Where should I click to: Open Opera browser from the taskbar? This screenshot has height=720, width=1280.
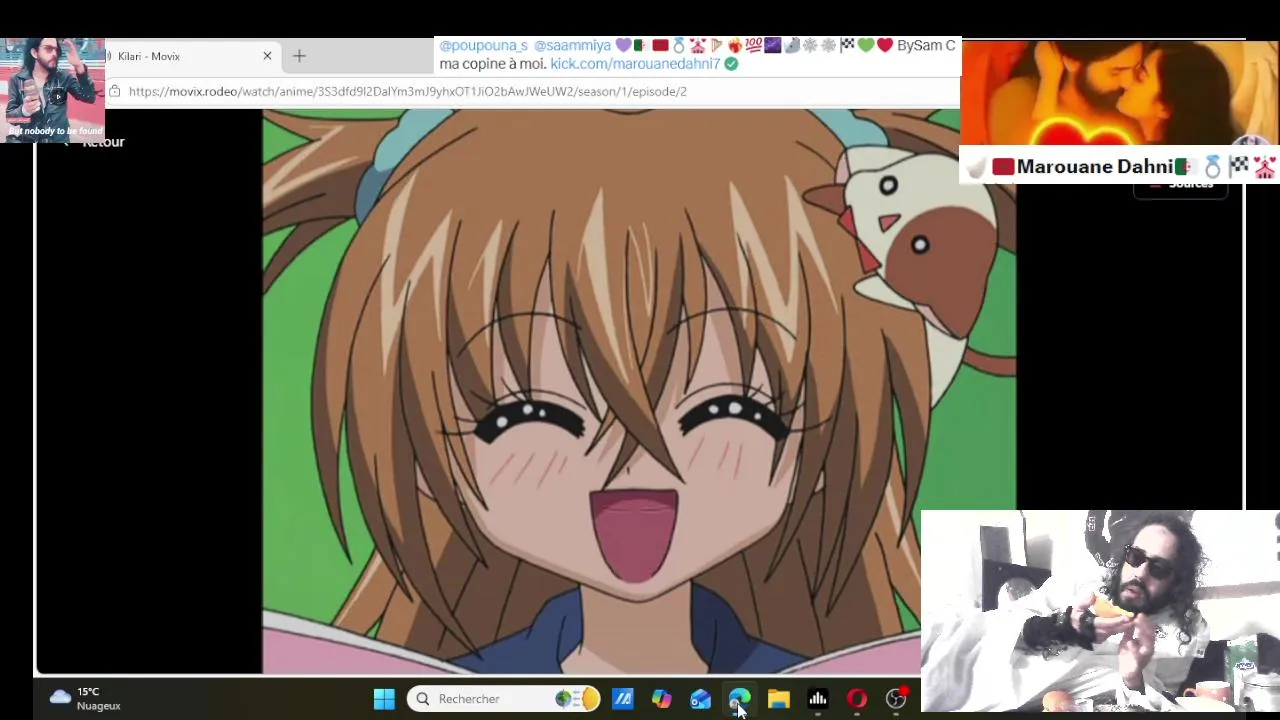click(x=857, y=699)
